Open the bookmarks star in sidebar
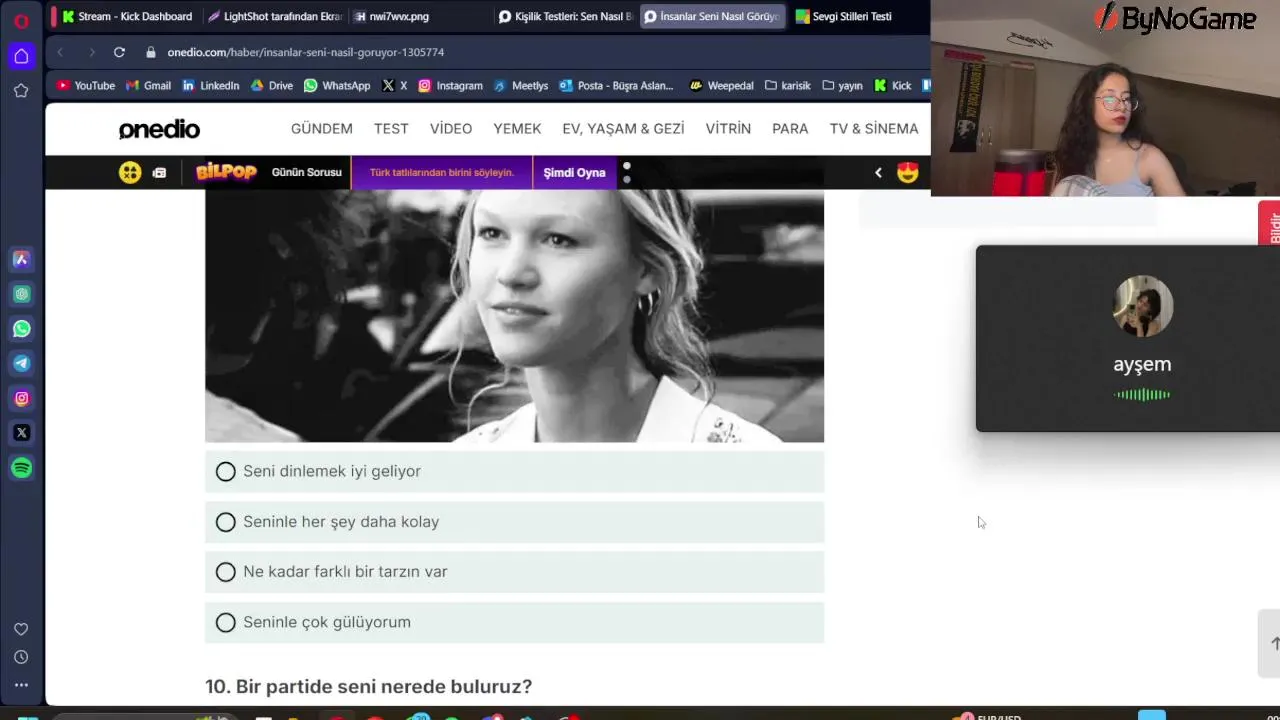 click(21, 91)
